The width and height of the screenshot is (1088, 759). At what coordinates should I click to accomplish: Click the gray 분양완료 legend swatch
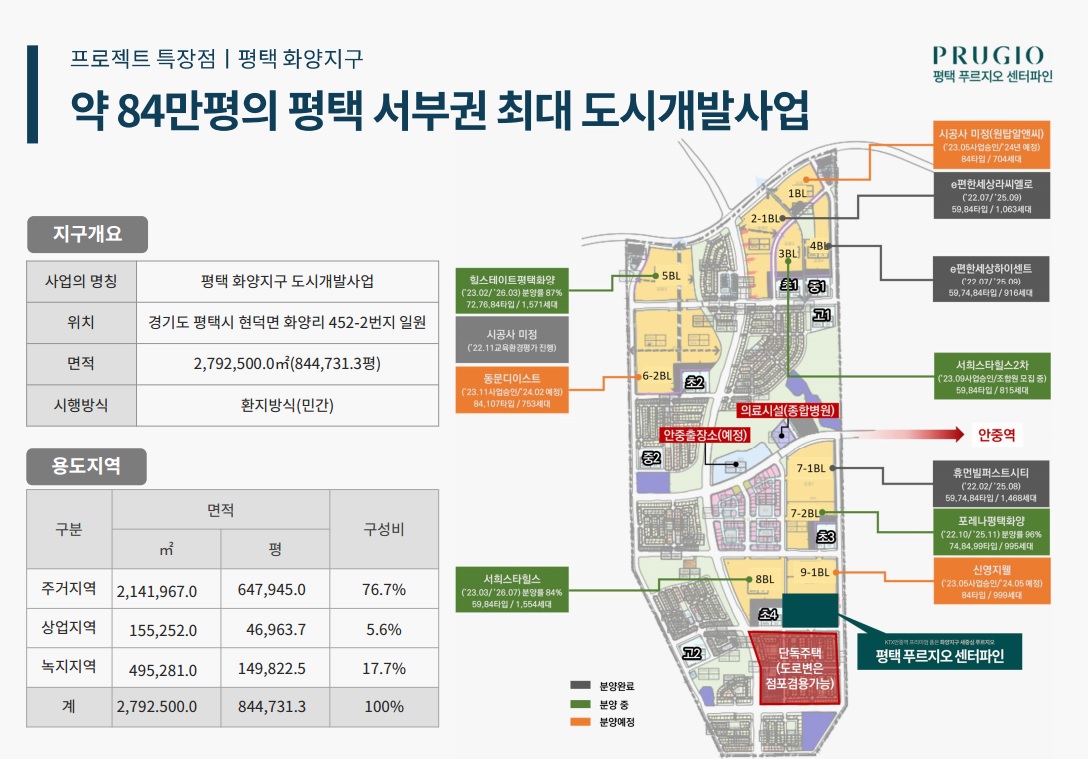[x=580, y=685]
